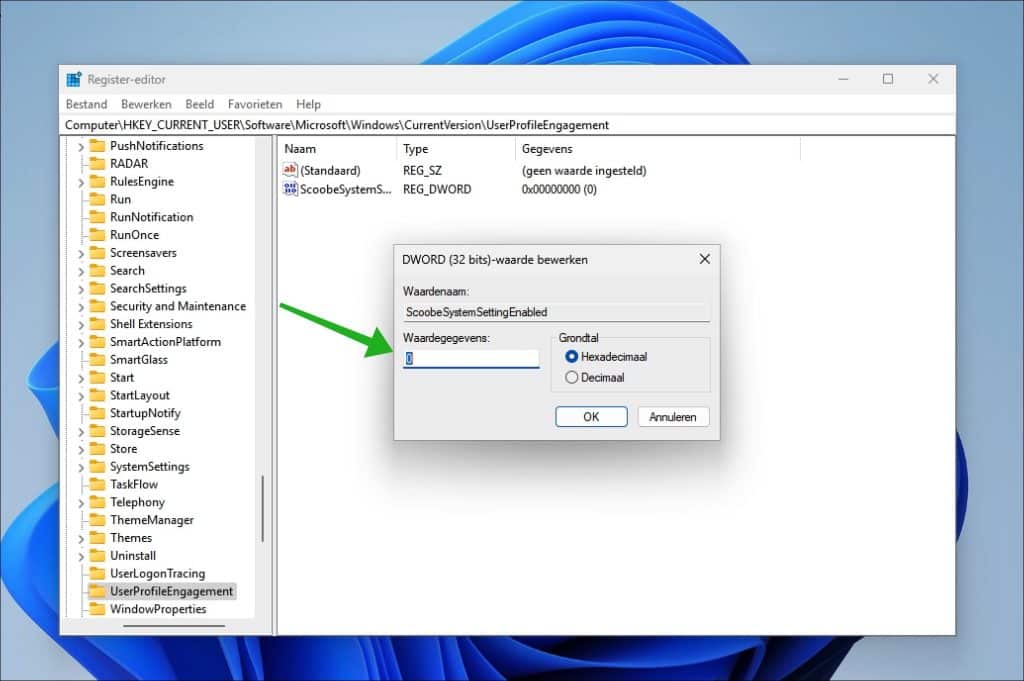This screenshot has height=681, width=1024.
Task: Select the RunNotification folder icon
Action: pos(97,217)
